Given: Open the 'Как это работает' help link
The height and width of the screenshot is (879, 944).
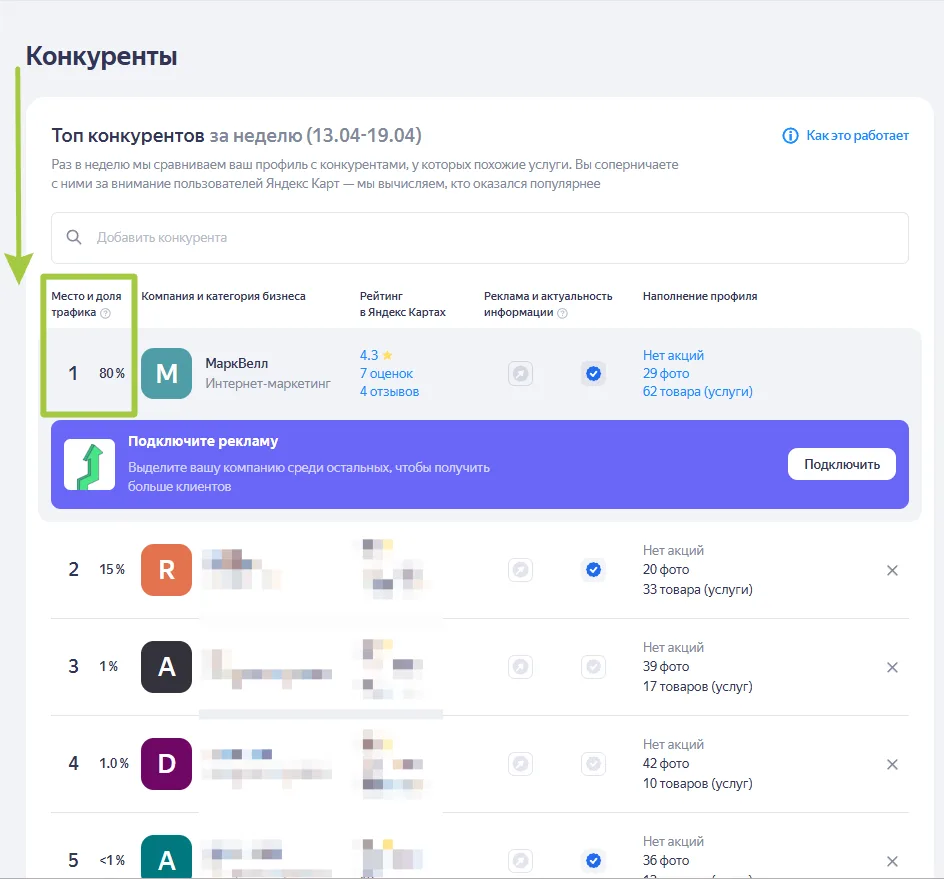Looking at the screenshot, I should 857,135.
